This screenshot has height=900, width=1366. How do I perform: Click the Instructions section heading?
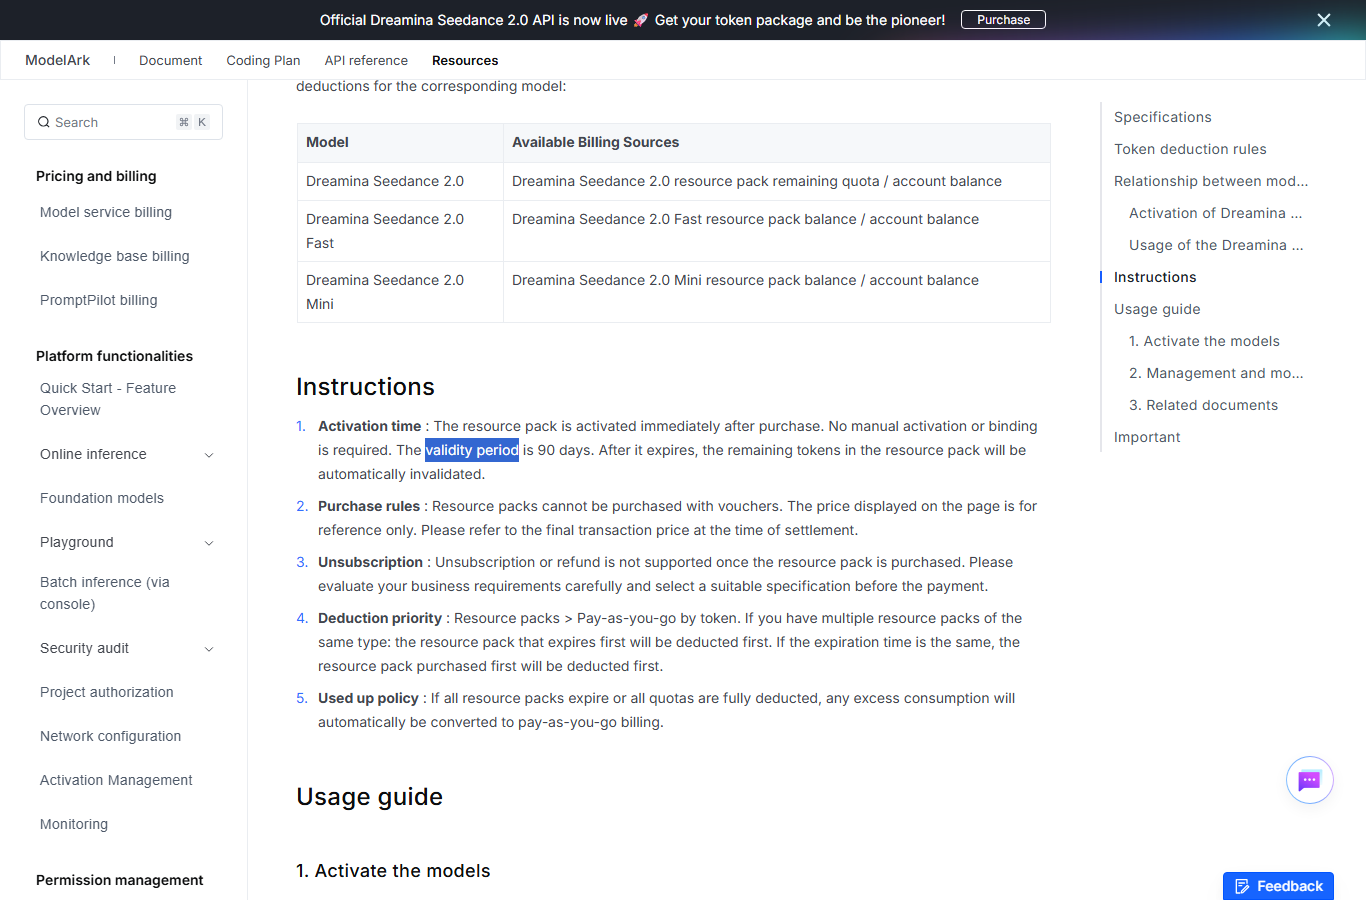[365, 387]
